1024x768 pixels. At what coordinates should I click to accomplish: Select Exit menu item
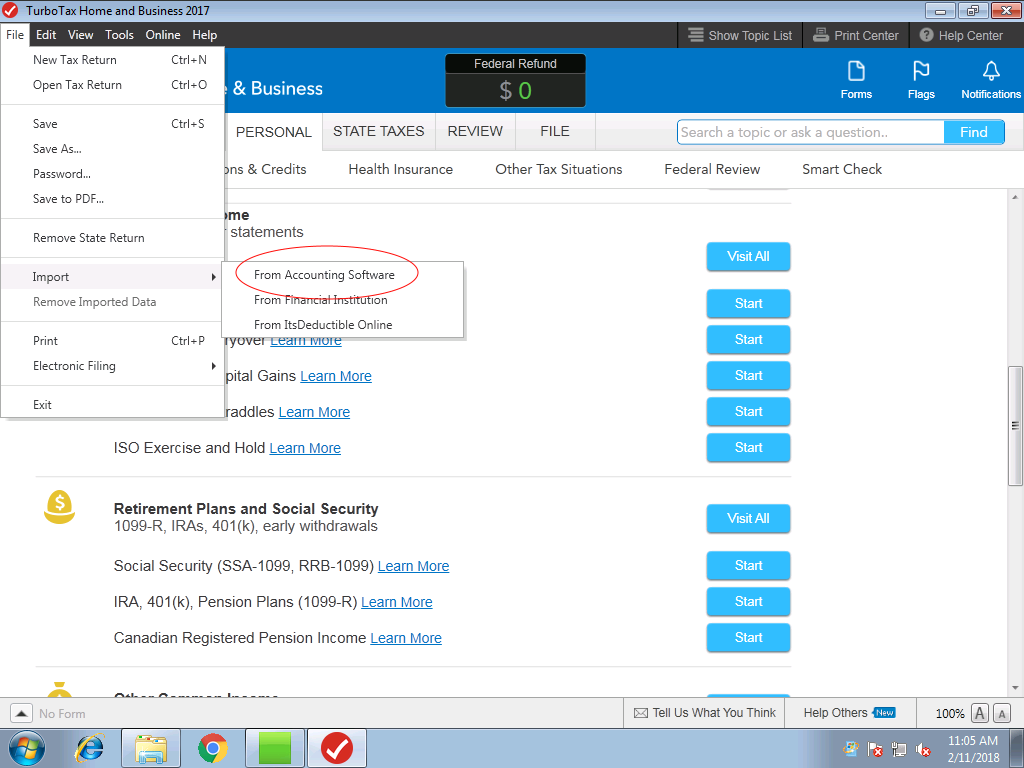pyautogui.click(x=112, y=404)
